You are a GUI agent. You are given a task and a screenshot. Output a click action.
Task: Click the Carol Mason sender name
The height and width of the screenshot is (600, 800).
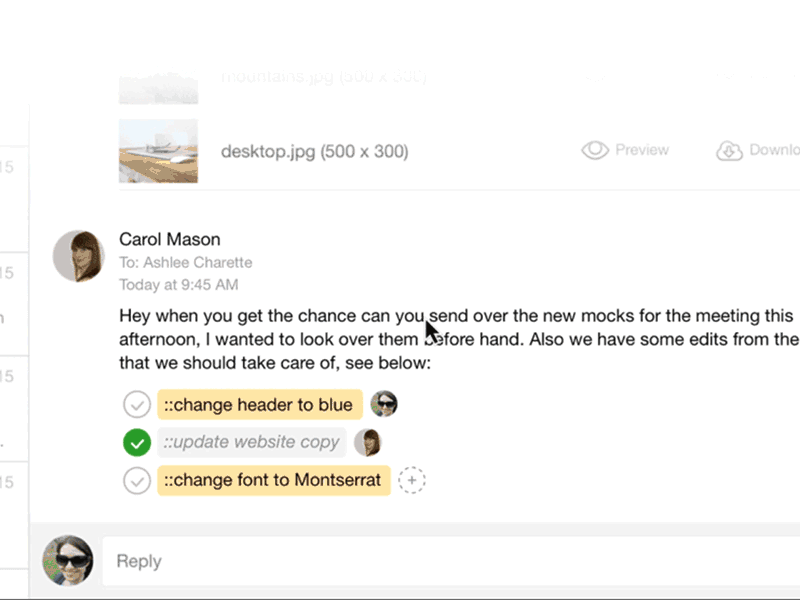coord(170,239)
